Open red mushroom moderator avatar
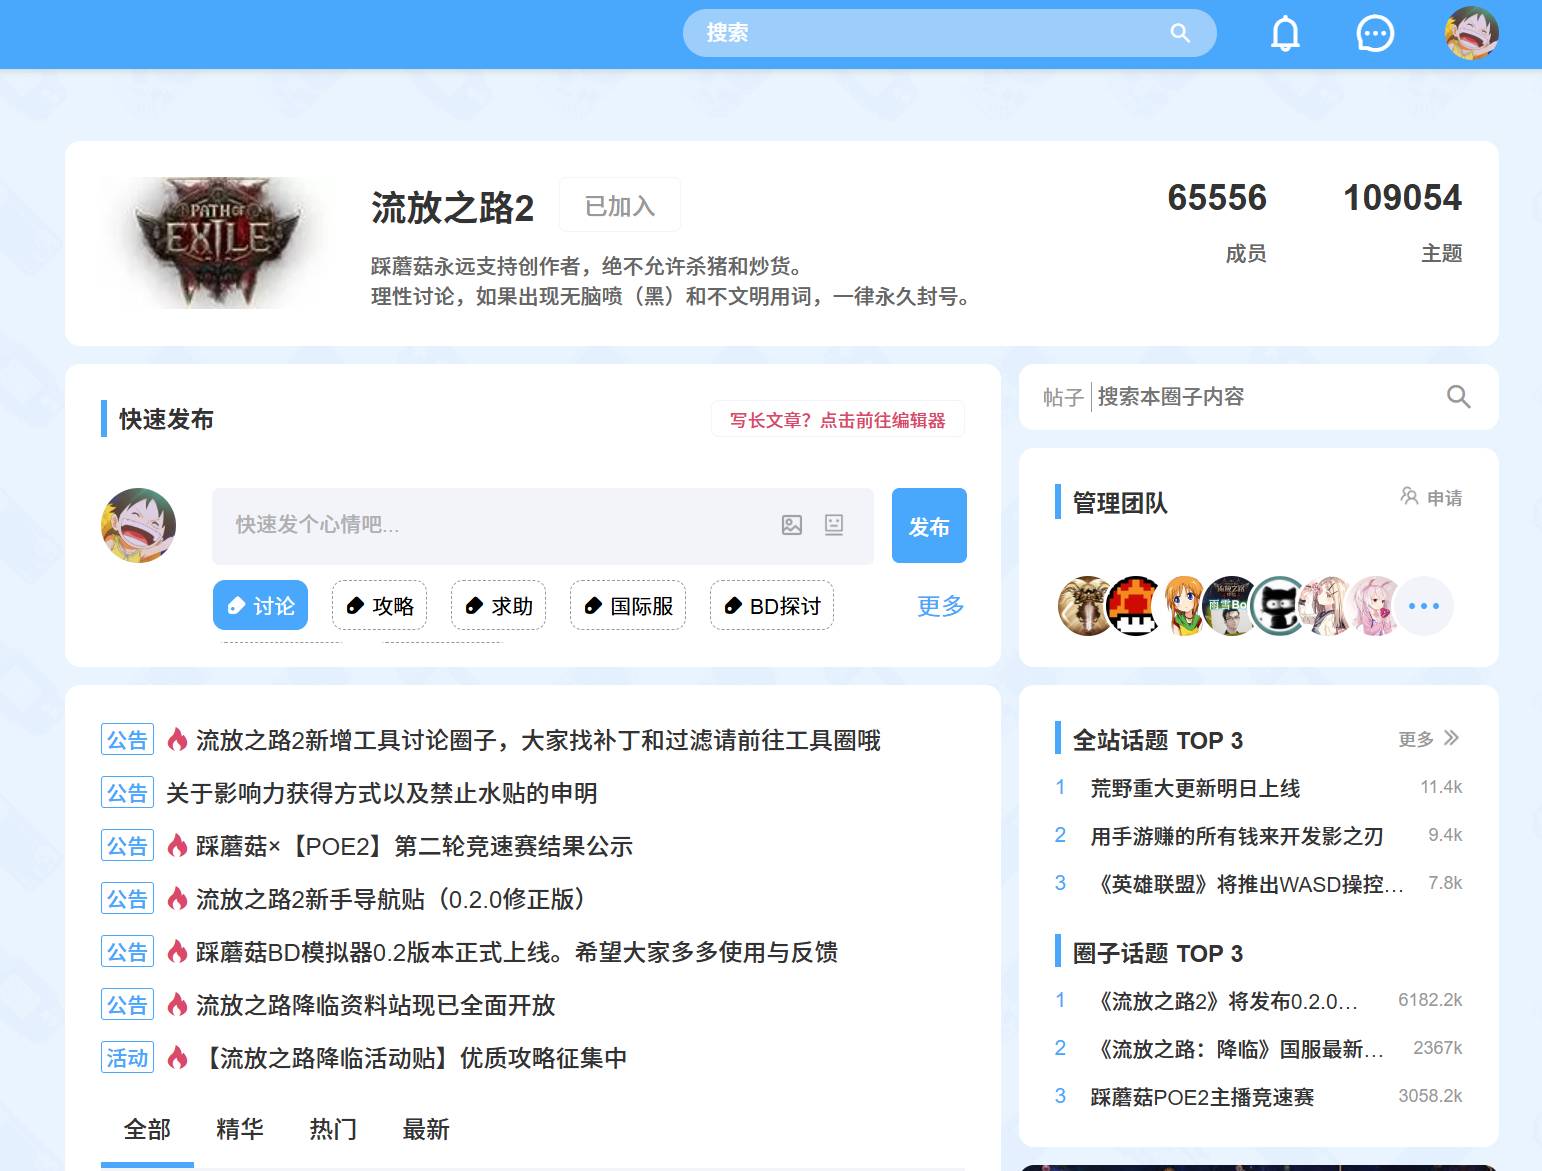This screenshot has height=1171, width=1542. pyautogui.click(x=1135, y=606)
